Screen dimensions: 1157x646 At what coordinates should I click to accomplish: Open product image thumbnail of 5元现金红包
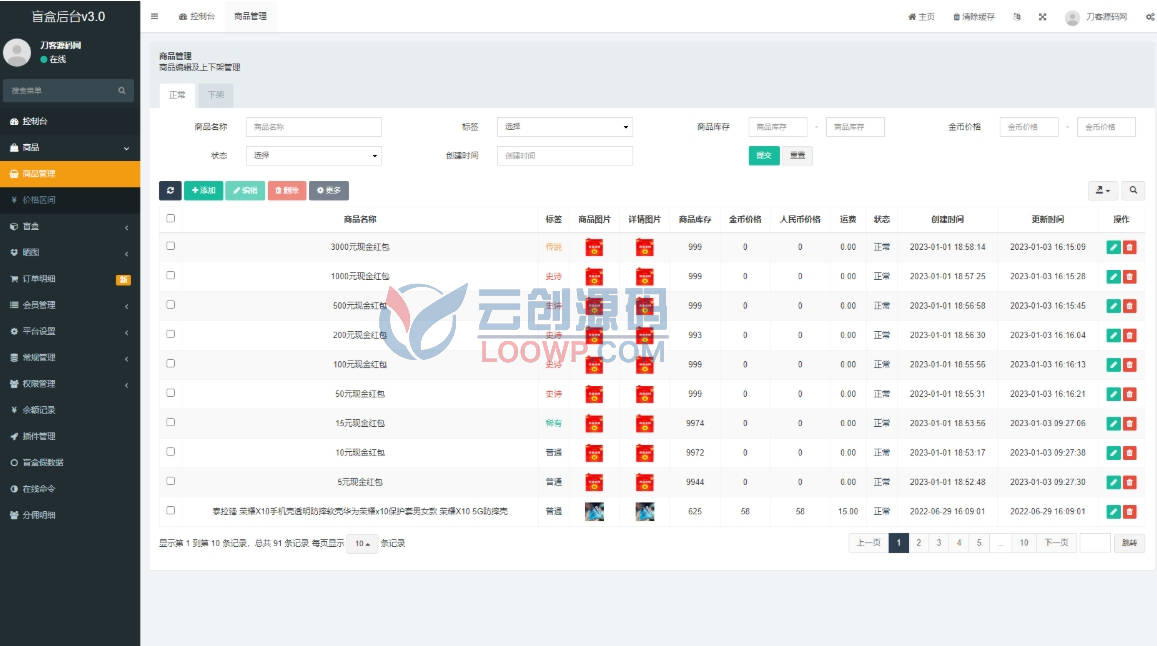594,482
